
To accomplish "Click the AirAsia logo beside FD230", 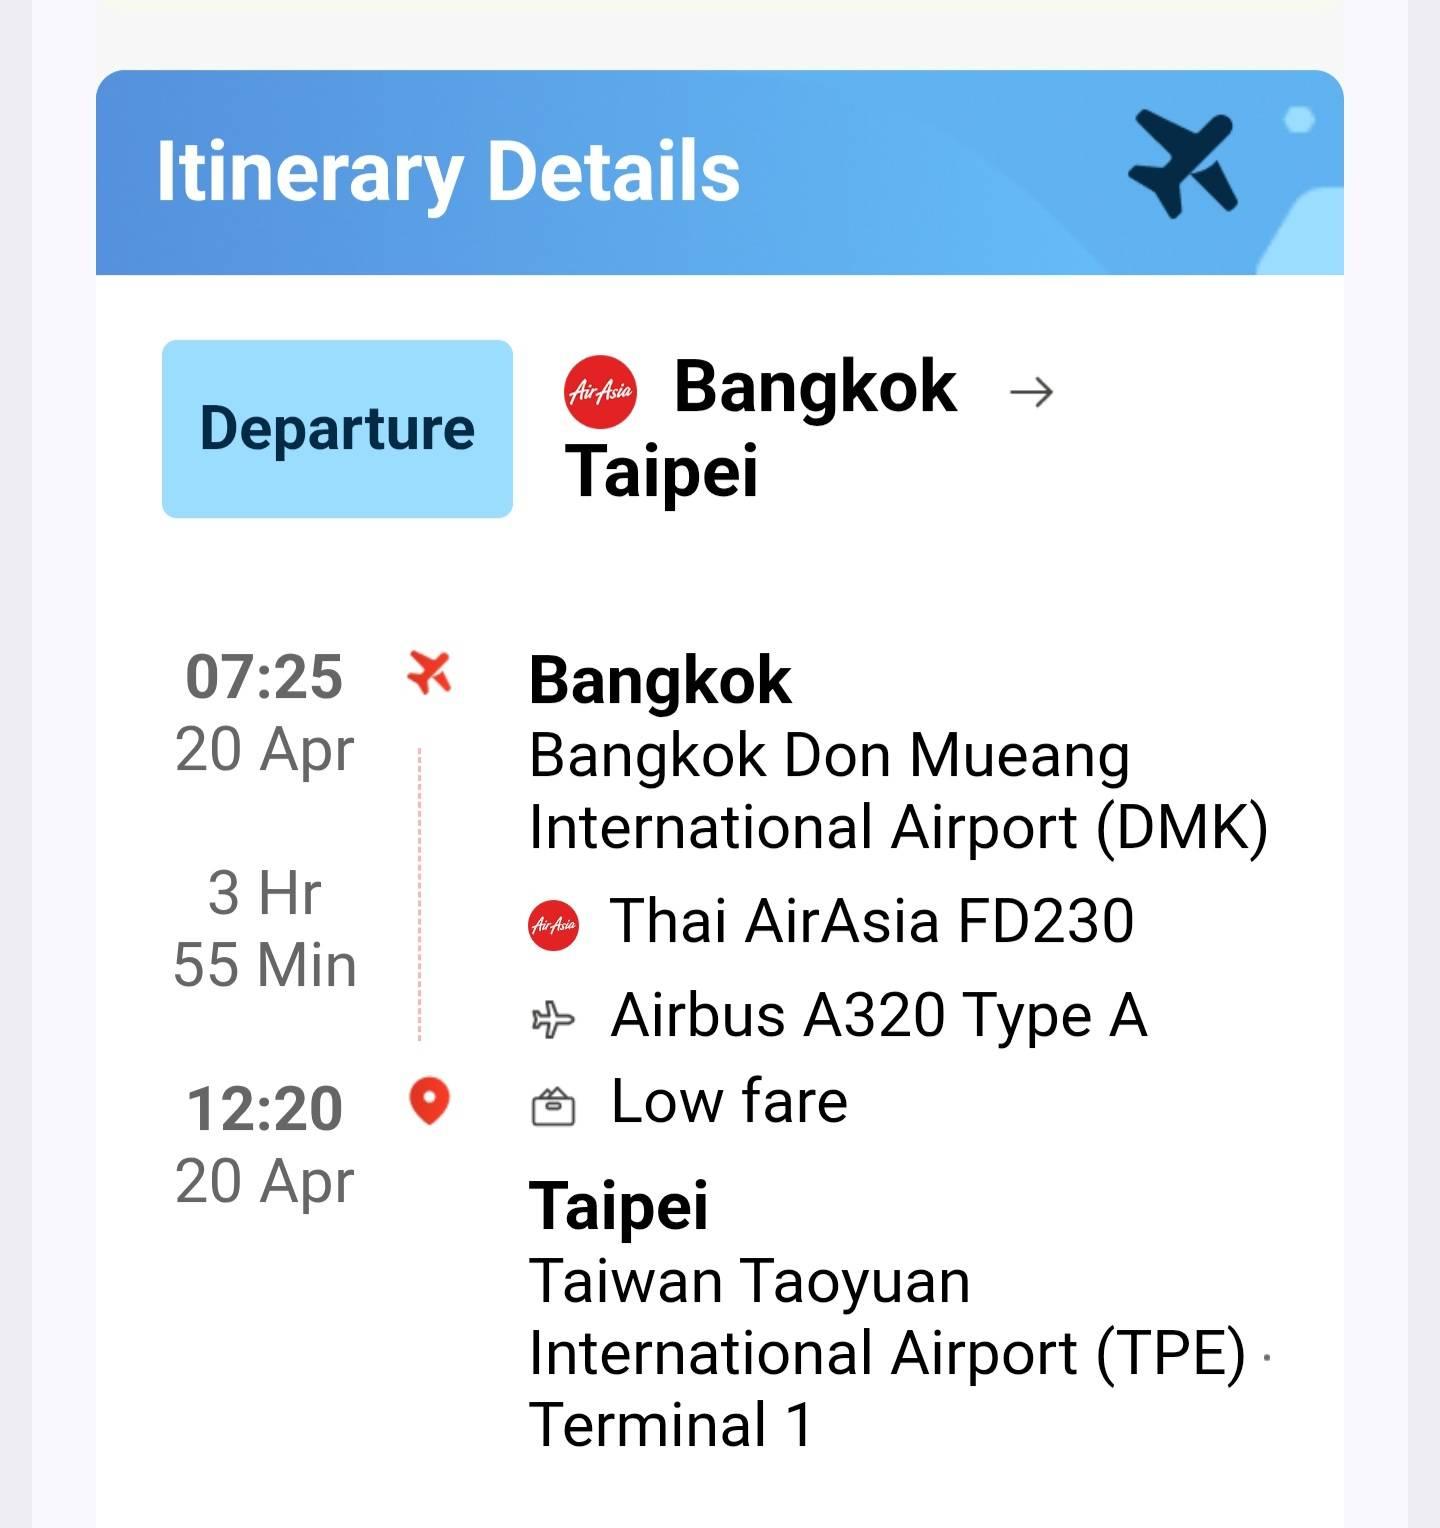I will click(553, 924).
